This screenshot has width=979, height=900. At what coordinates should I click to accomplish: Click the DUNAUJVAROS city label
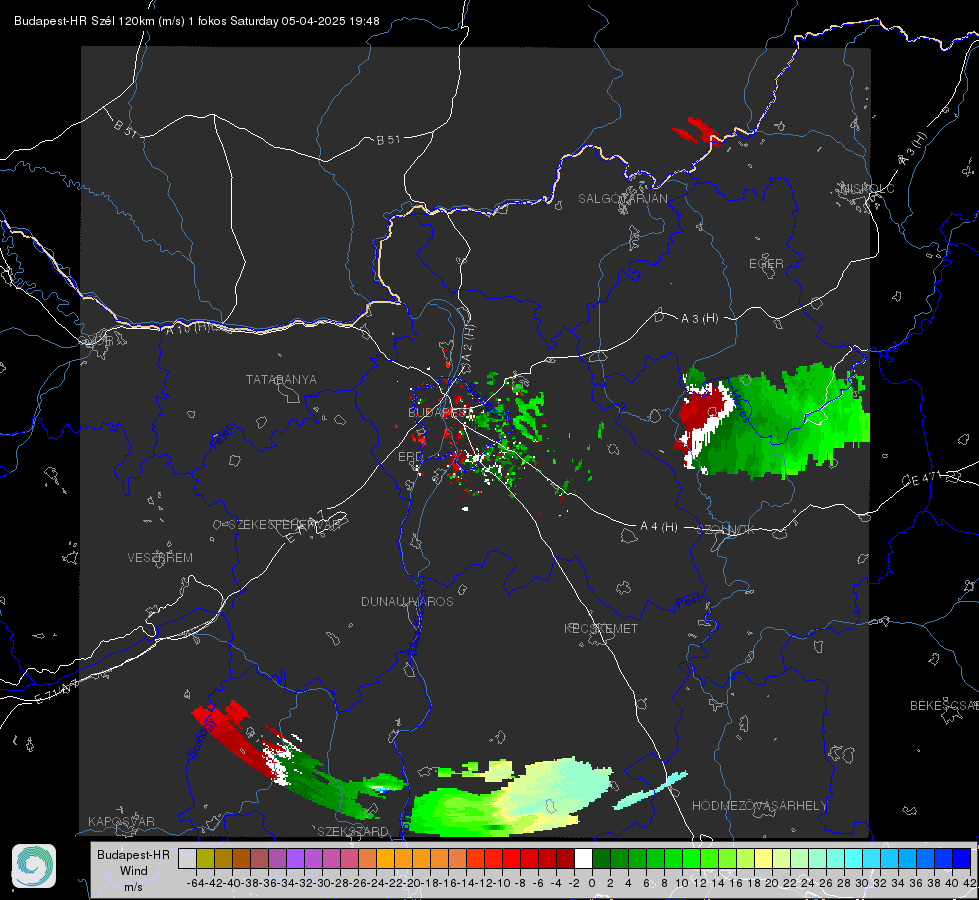pos(407,601)
